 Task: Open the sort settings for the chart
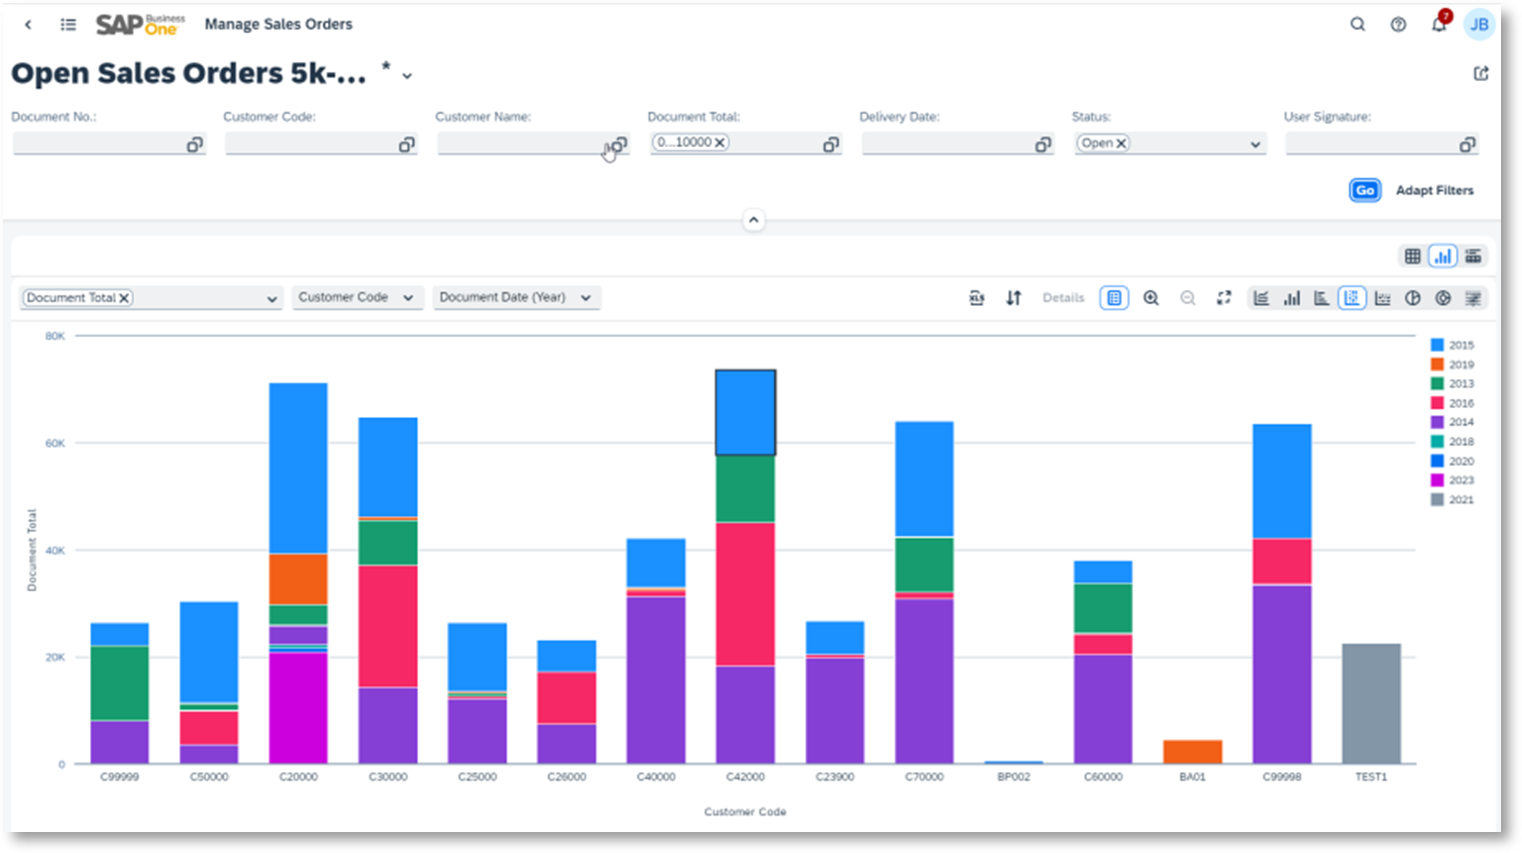point(1014,297)
